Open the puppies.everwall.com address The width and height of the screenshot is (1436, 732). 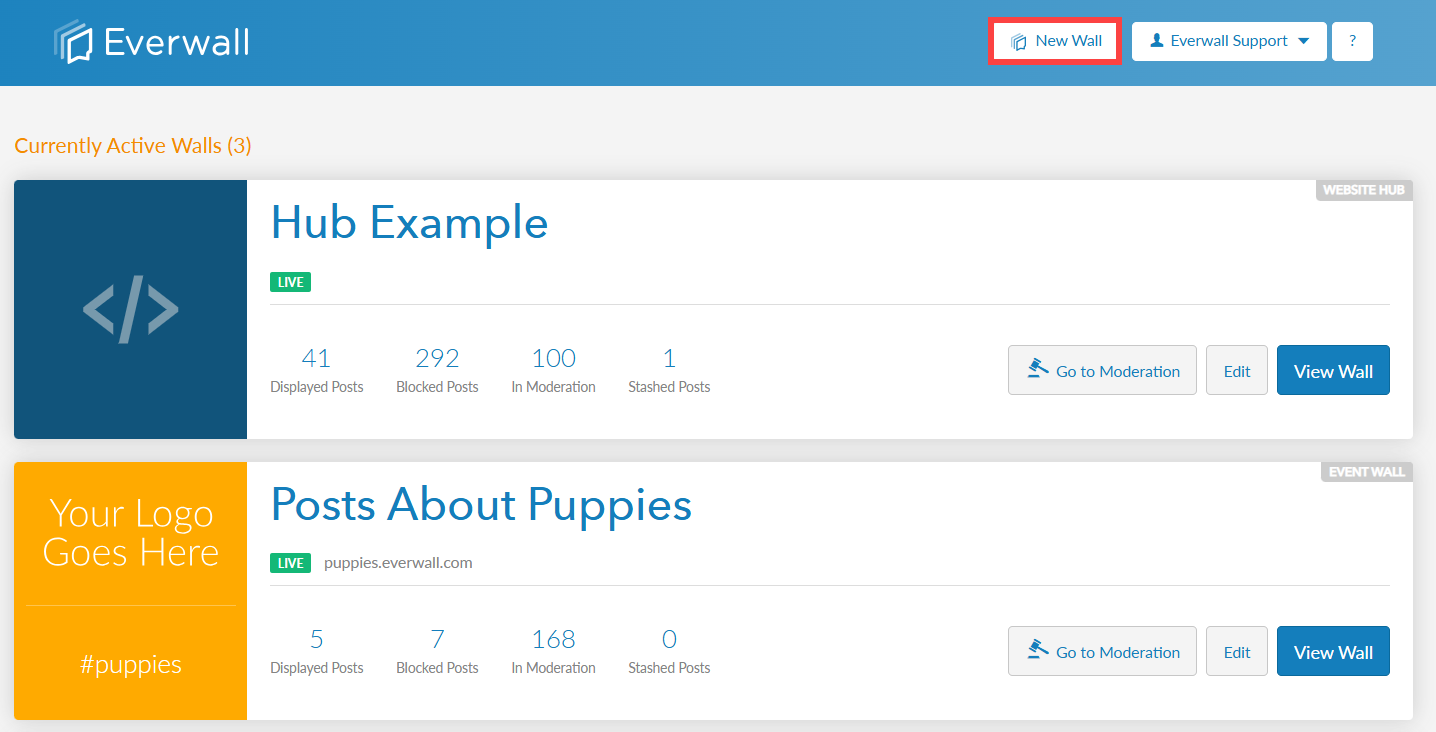click(x=398, y=562)
